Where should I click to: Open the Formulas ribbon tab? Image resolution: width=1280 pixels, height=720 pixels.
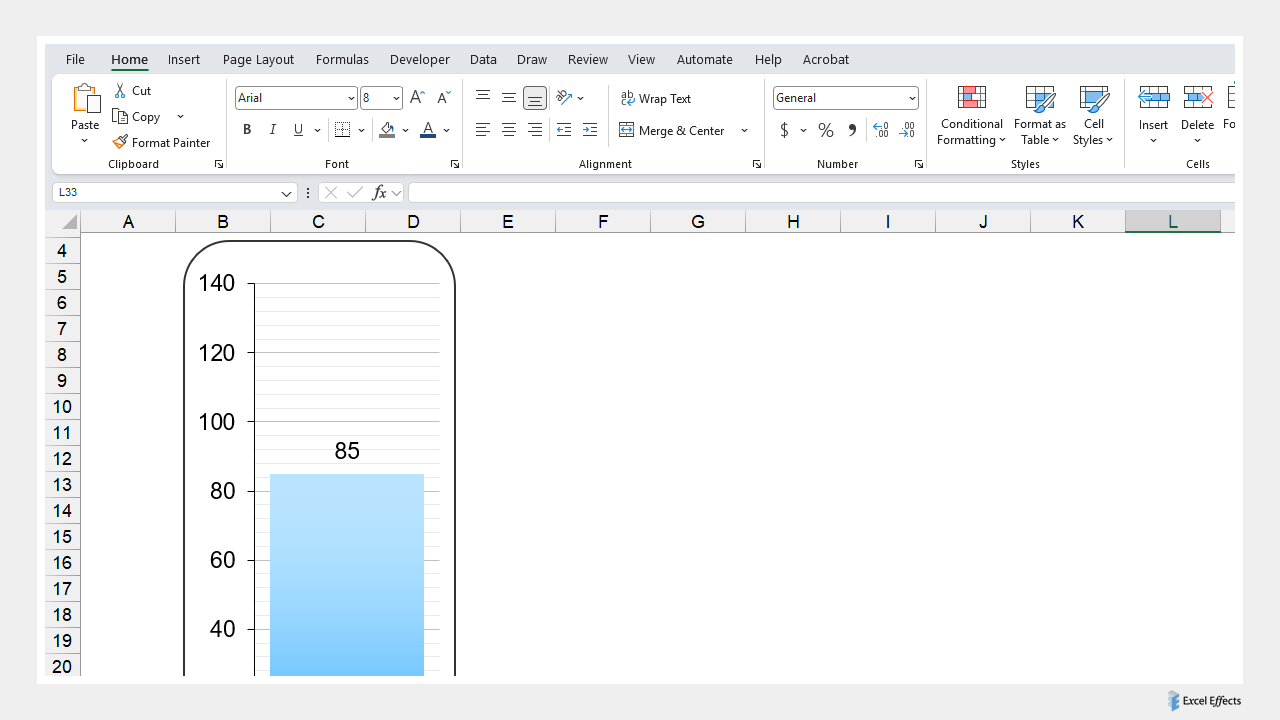tap(342, 59)
